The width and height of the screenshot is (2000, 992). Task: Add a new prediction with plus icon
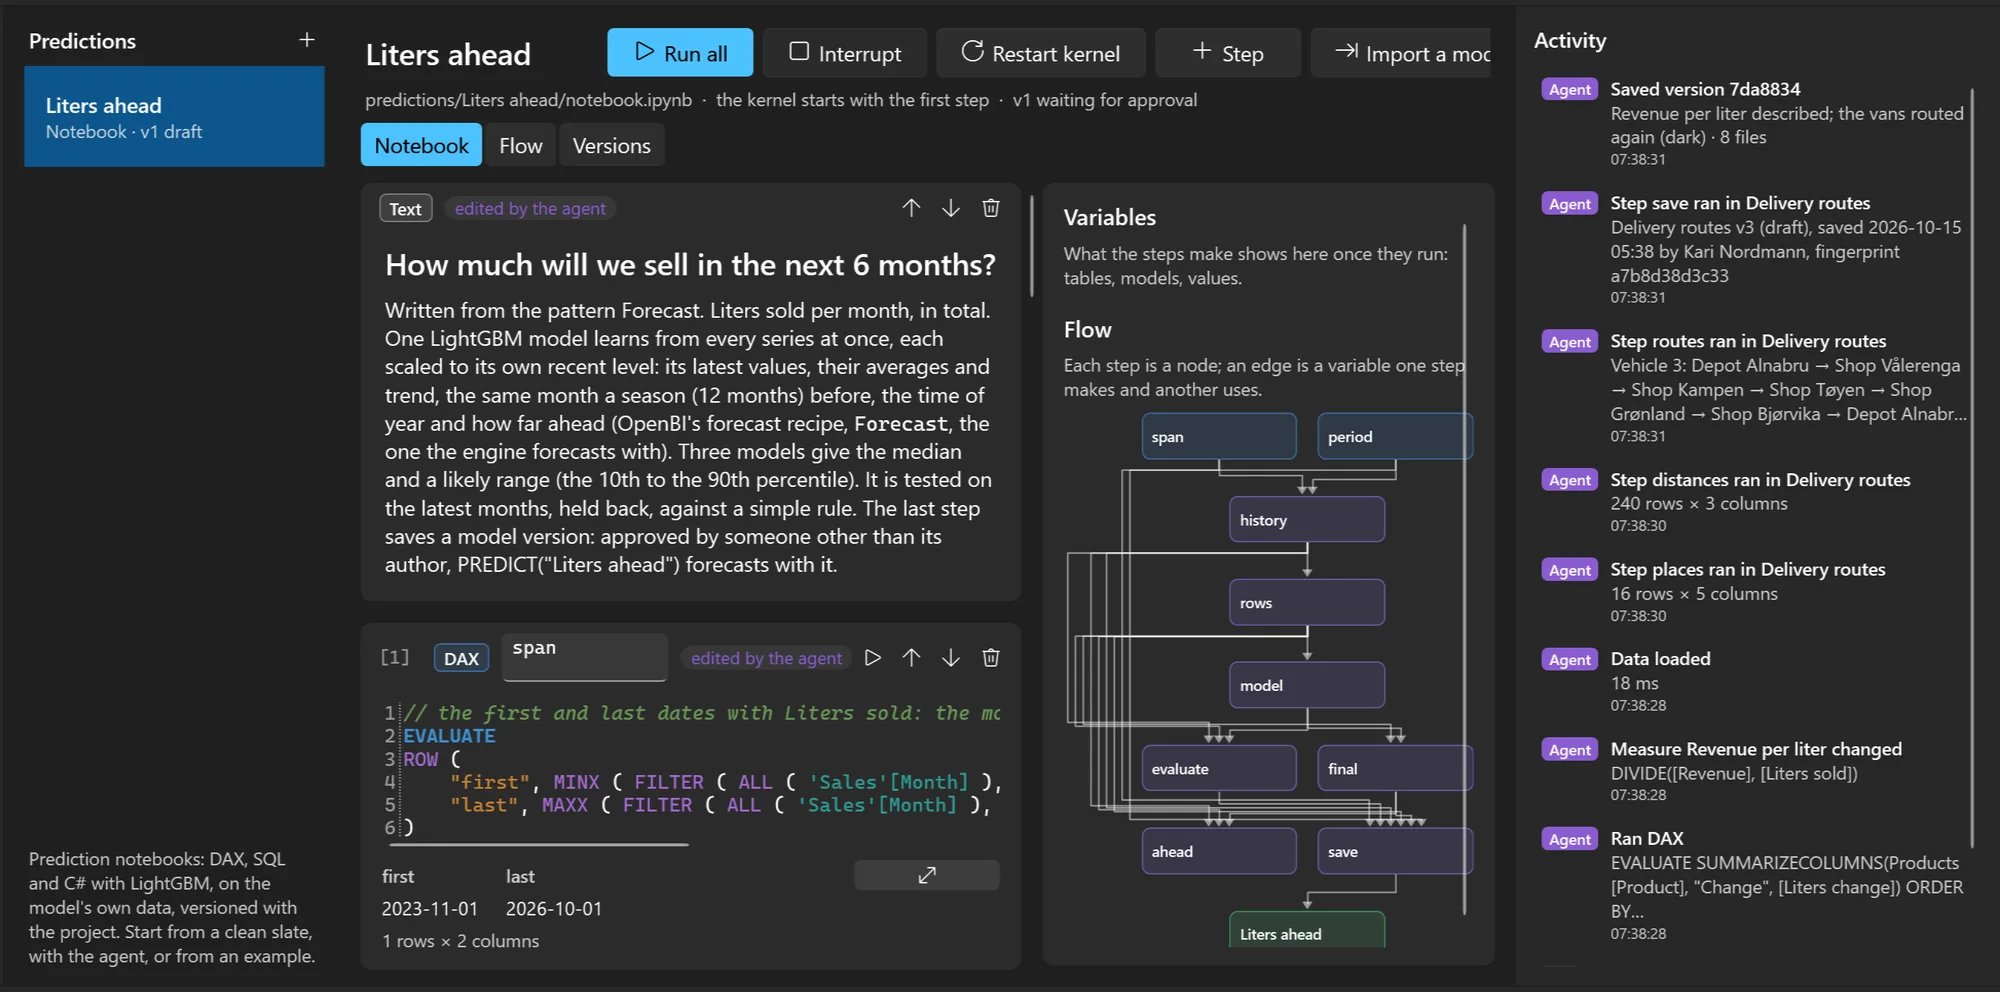307,40
